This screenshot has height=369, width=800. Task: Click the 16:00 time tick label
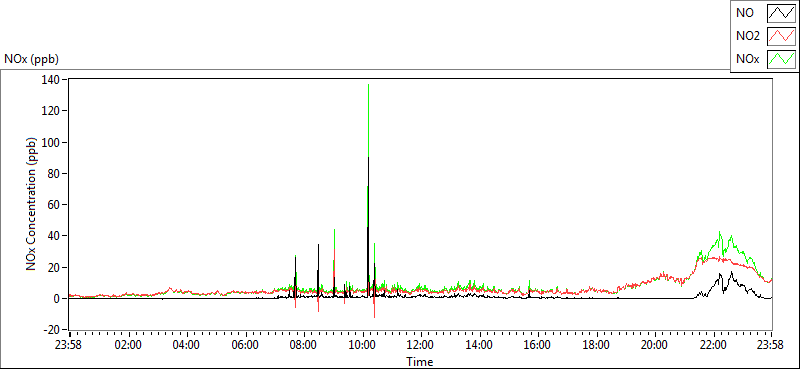(x=538, y=345)
